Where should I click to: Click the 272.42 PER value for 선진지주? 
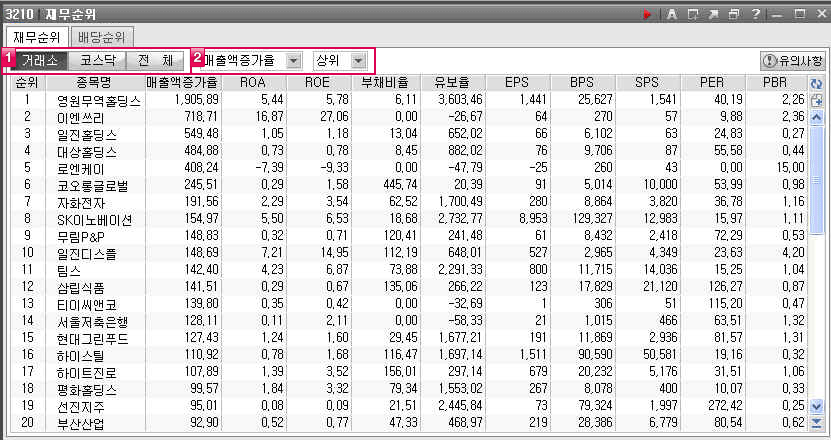click(725, 405)
